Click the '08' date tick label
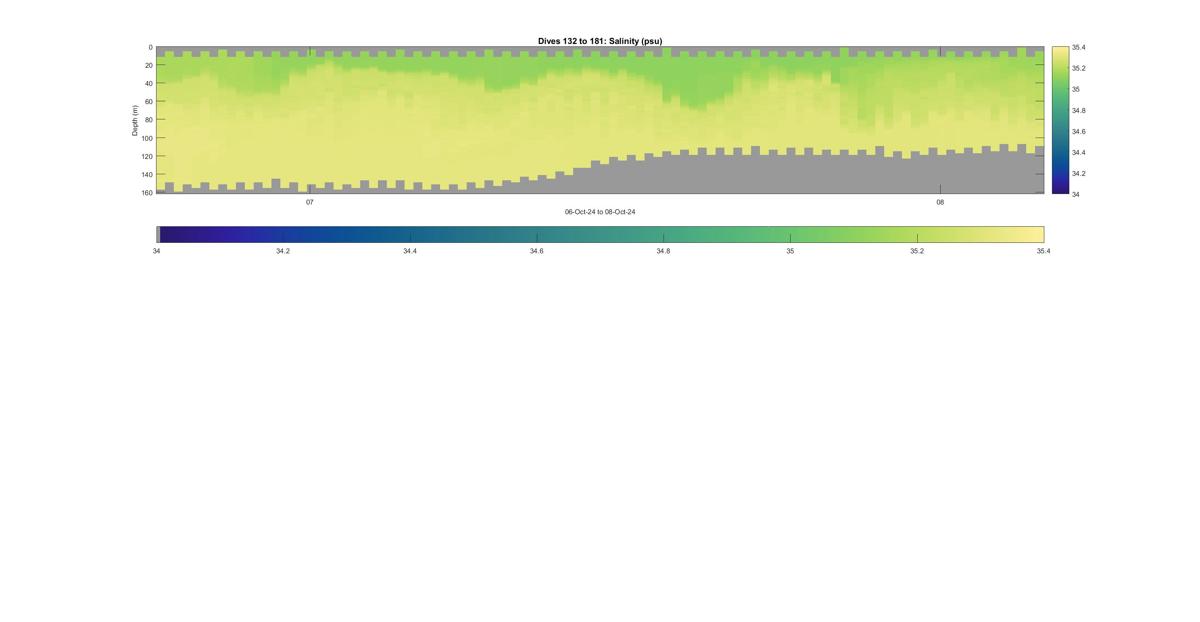This screenshot has width=1200, height=622. [940, 202]
